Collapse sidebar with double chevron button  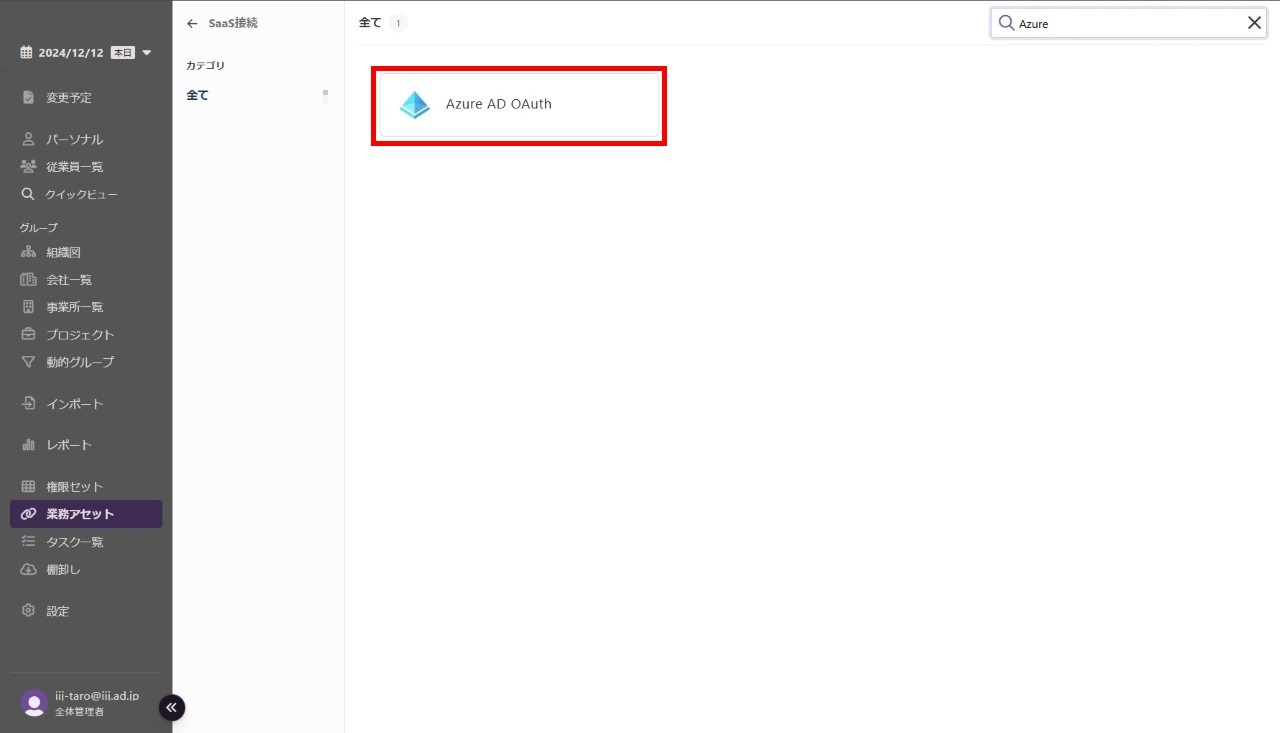click(x=171, y=707)
